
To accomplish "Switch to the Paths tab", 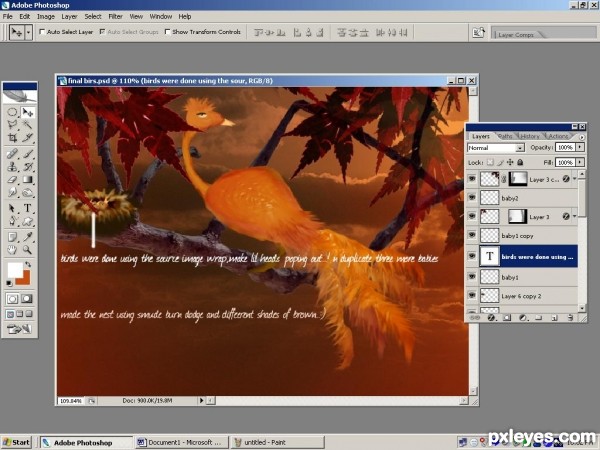I will (505, 136).
